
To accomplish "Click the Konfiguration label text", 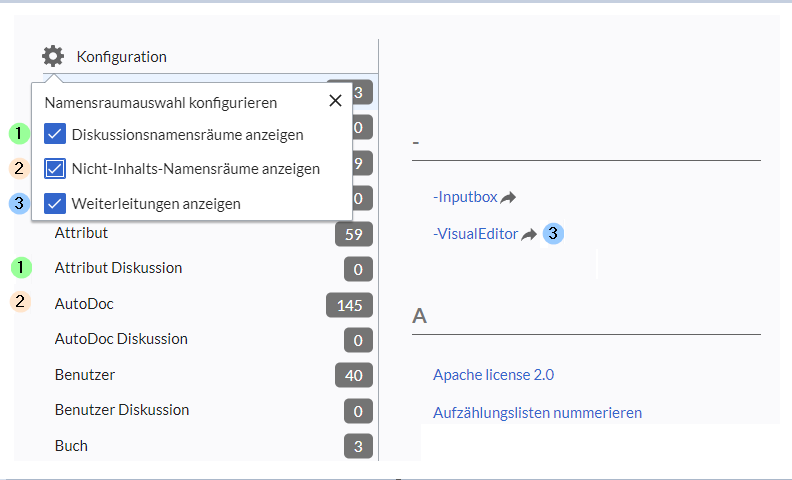I will (x=121, y=57).
